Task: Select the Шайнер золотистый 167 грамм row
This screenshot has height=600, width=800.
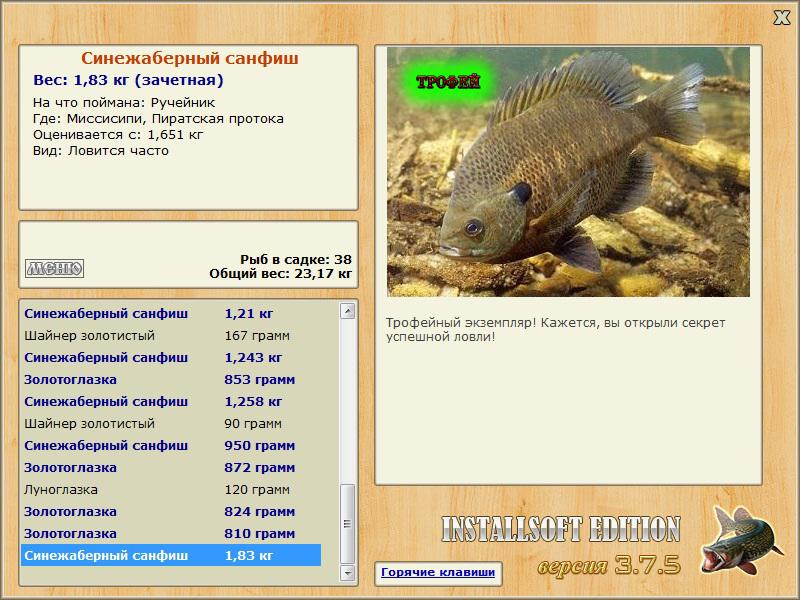Action: [x=171, y=336]
